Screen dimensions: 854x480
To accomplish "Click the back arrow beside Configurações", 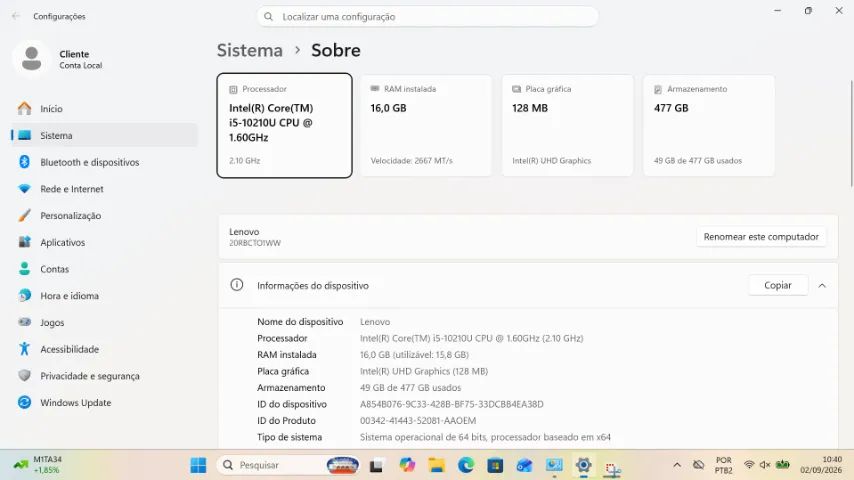I will click(16, 16).
